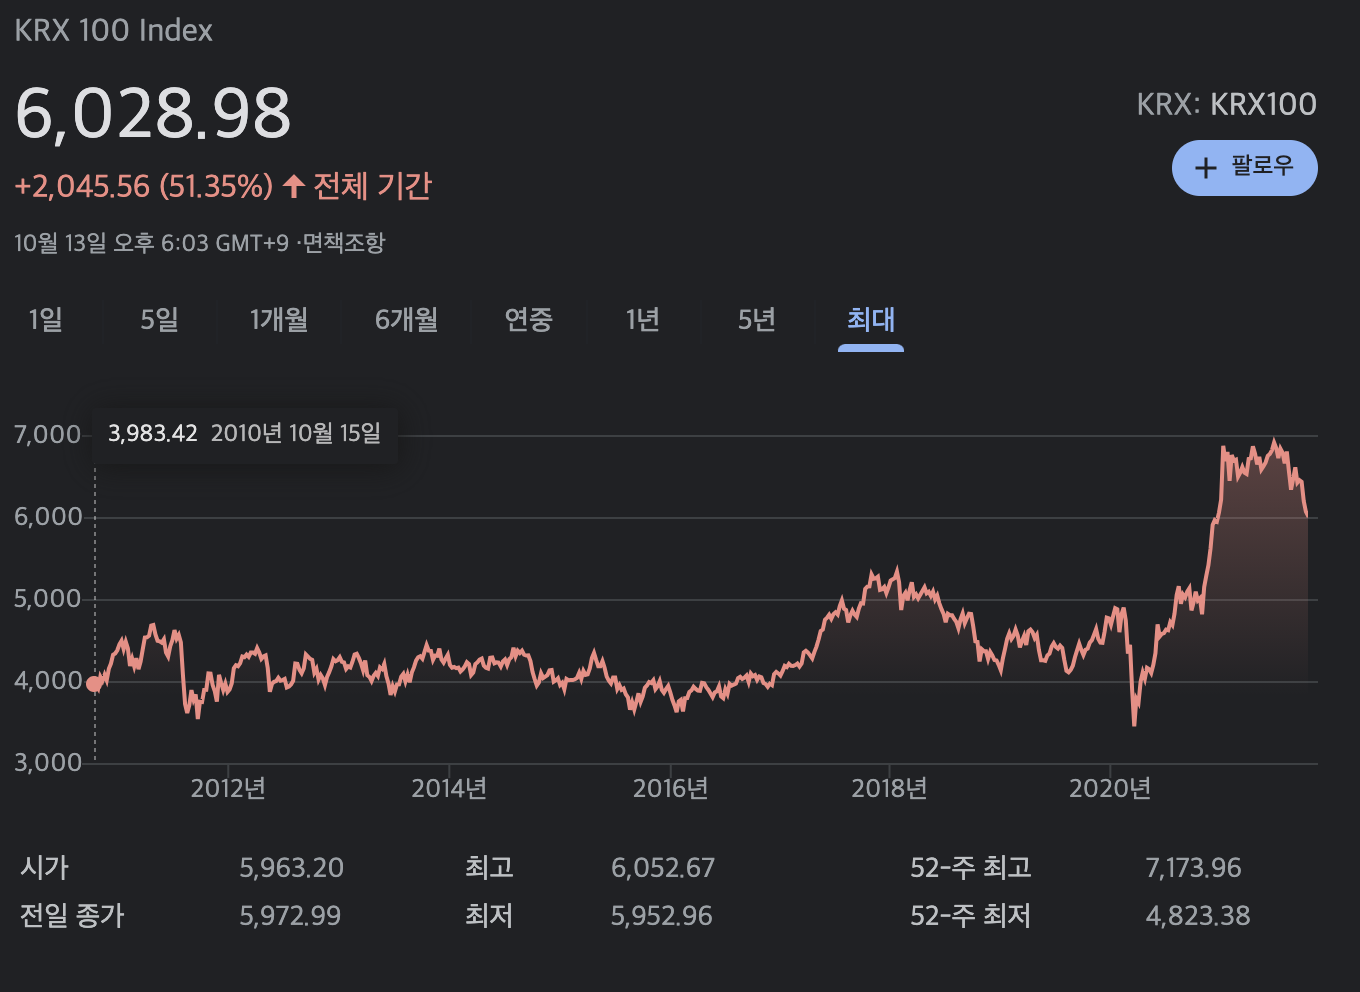The width and height of the screenshot is (1360, 992).
Task: Show the 5년 chart range
Action: click(757, 320)
